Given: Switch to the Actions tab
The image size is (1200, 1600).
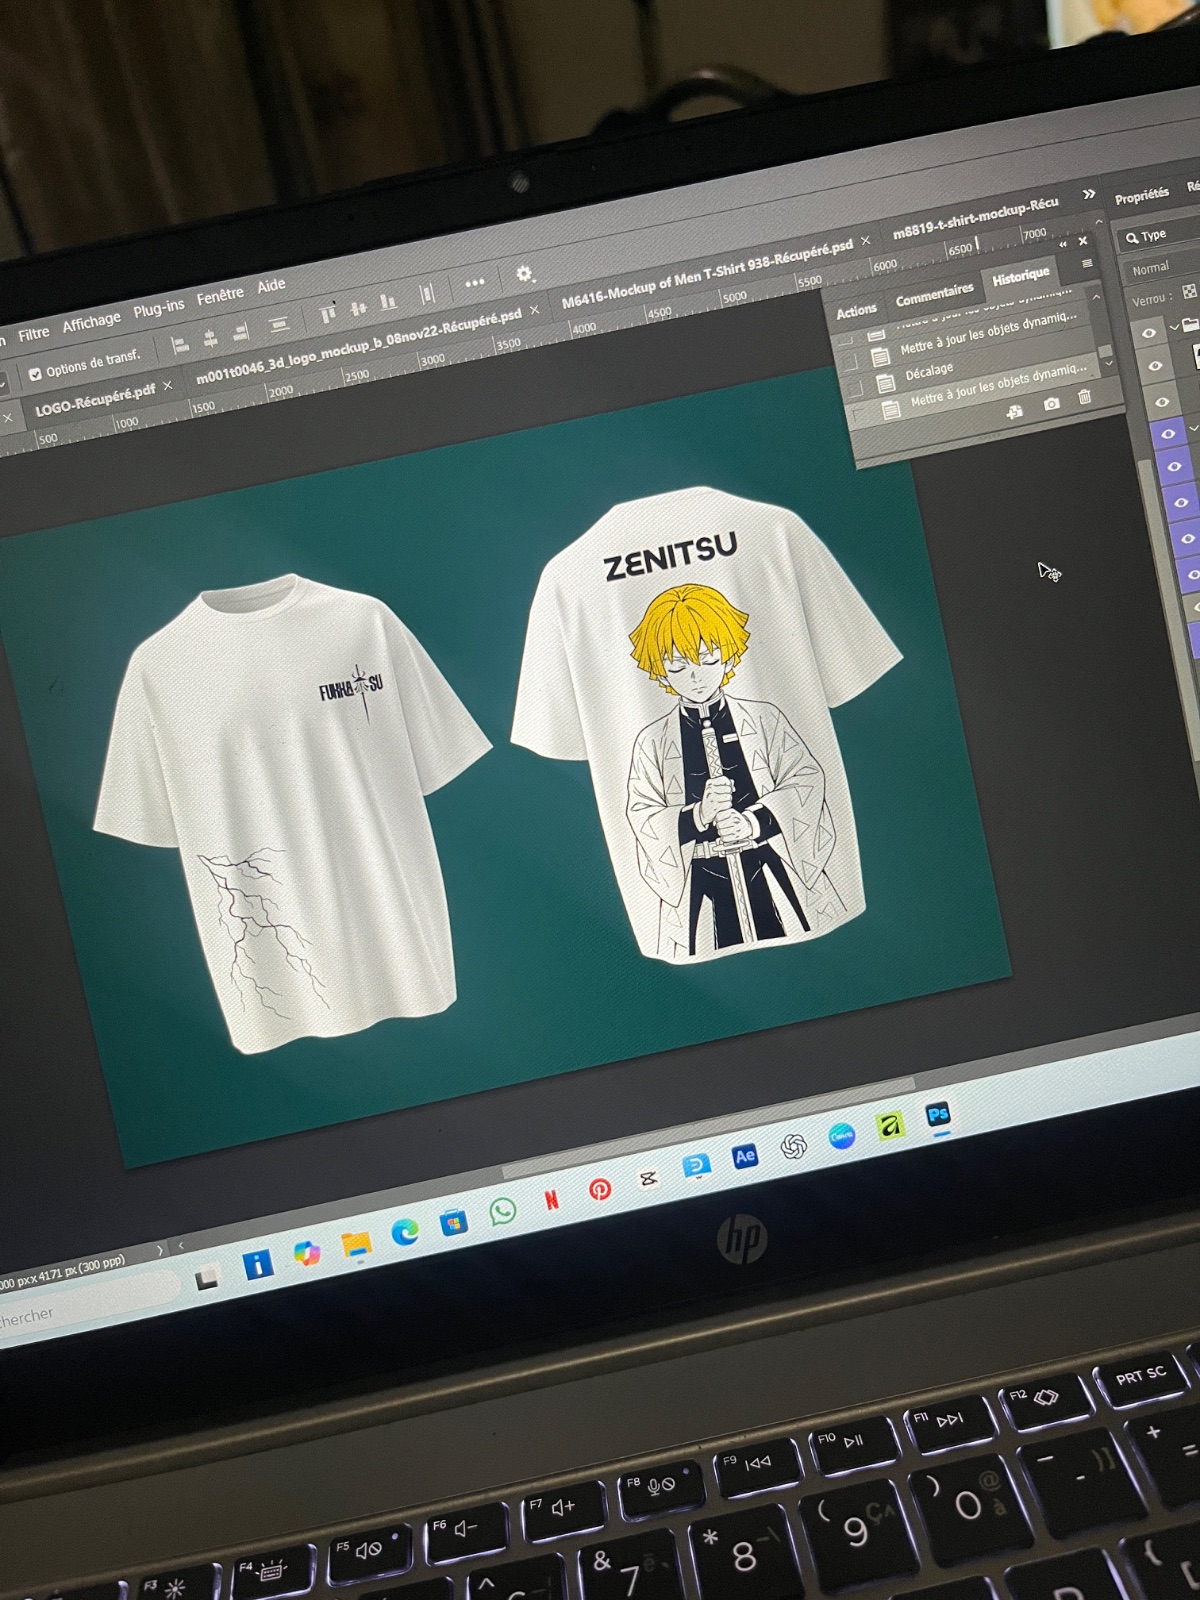Looking at the screenshot, I should 856,311.
